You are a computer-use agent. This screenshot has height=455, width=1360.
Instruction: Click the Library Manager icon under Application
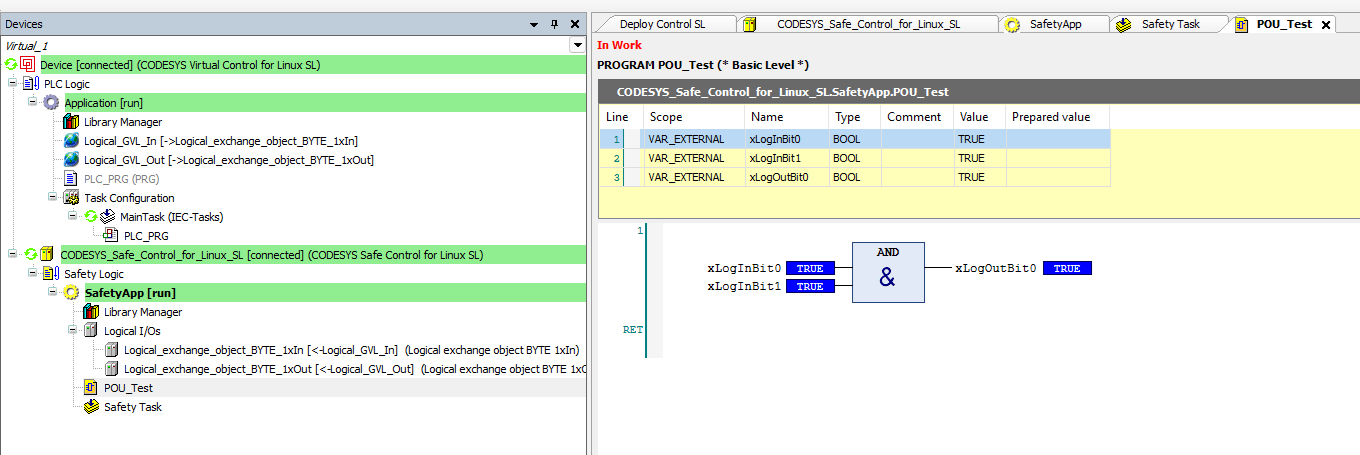click(x=72, y=122)
